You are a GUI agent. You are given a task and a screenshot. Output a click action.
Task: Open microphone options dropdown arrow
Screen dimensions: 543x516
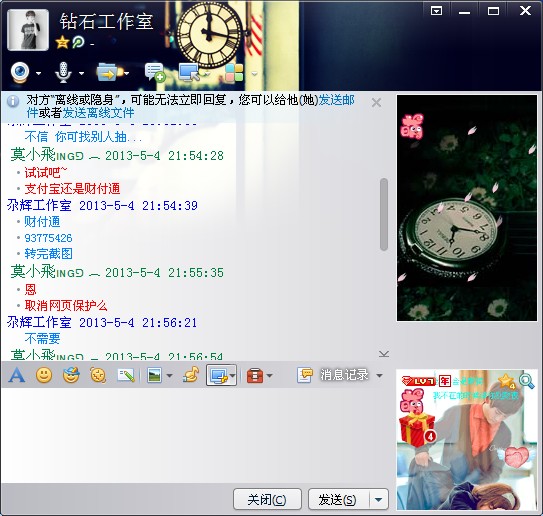point(81,73)
